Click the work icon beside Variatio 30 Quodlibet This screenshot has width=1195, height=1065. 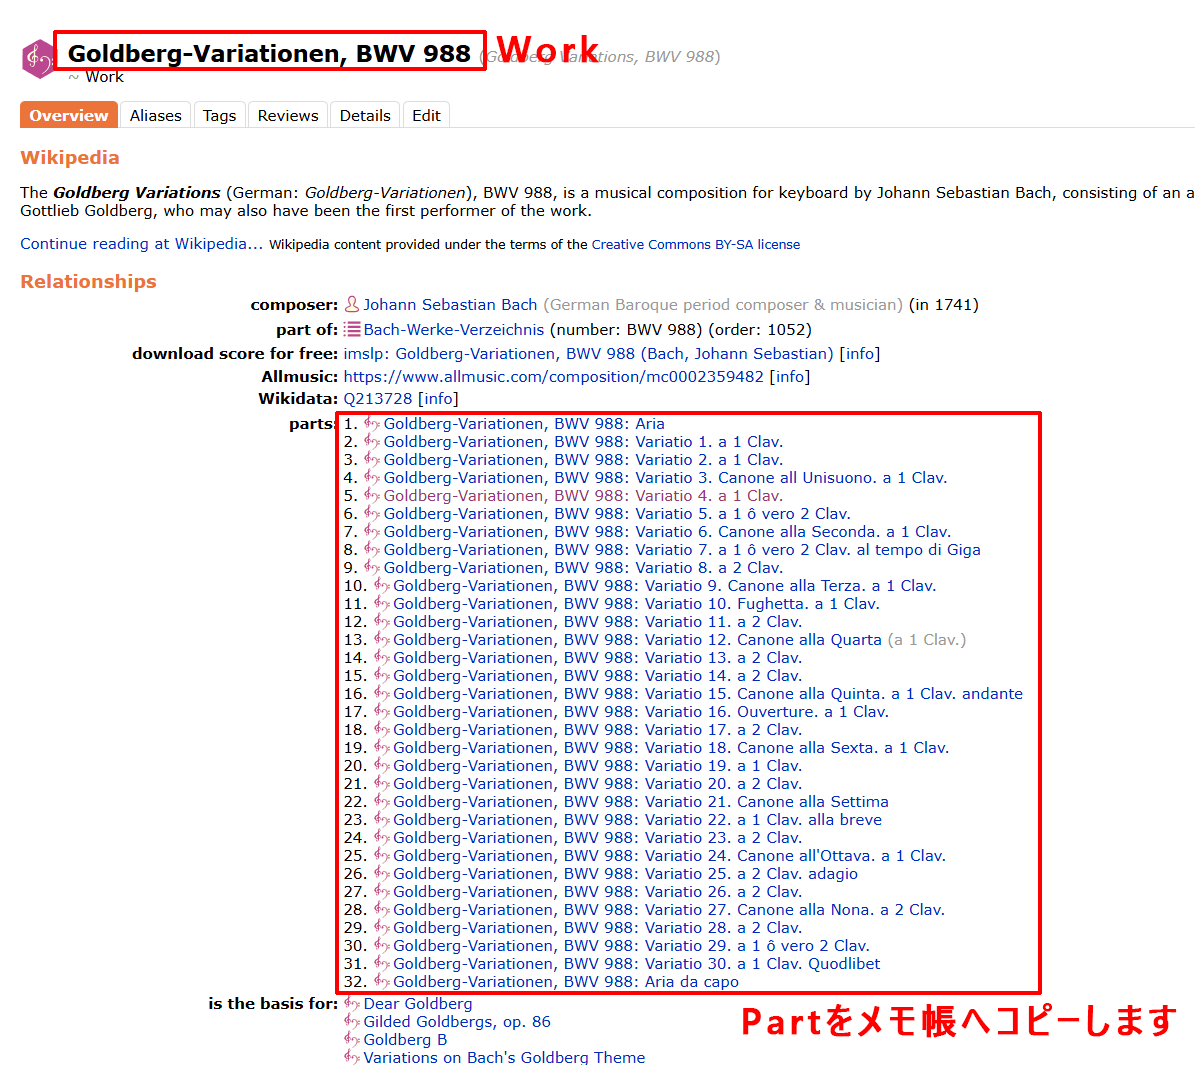point(382,964)
